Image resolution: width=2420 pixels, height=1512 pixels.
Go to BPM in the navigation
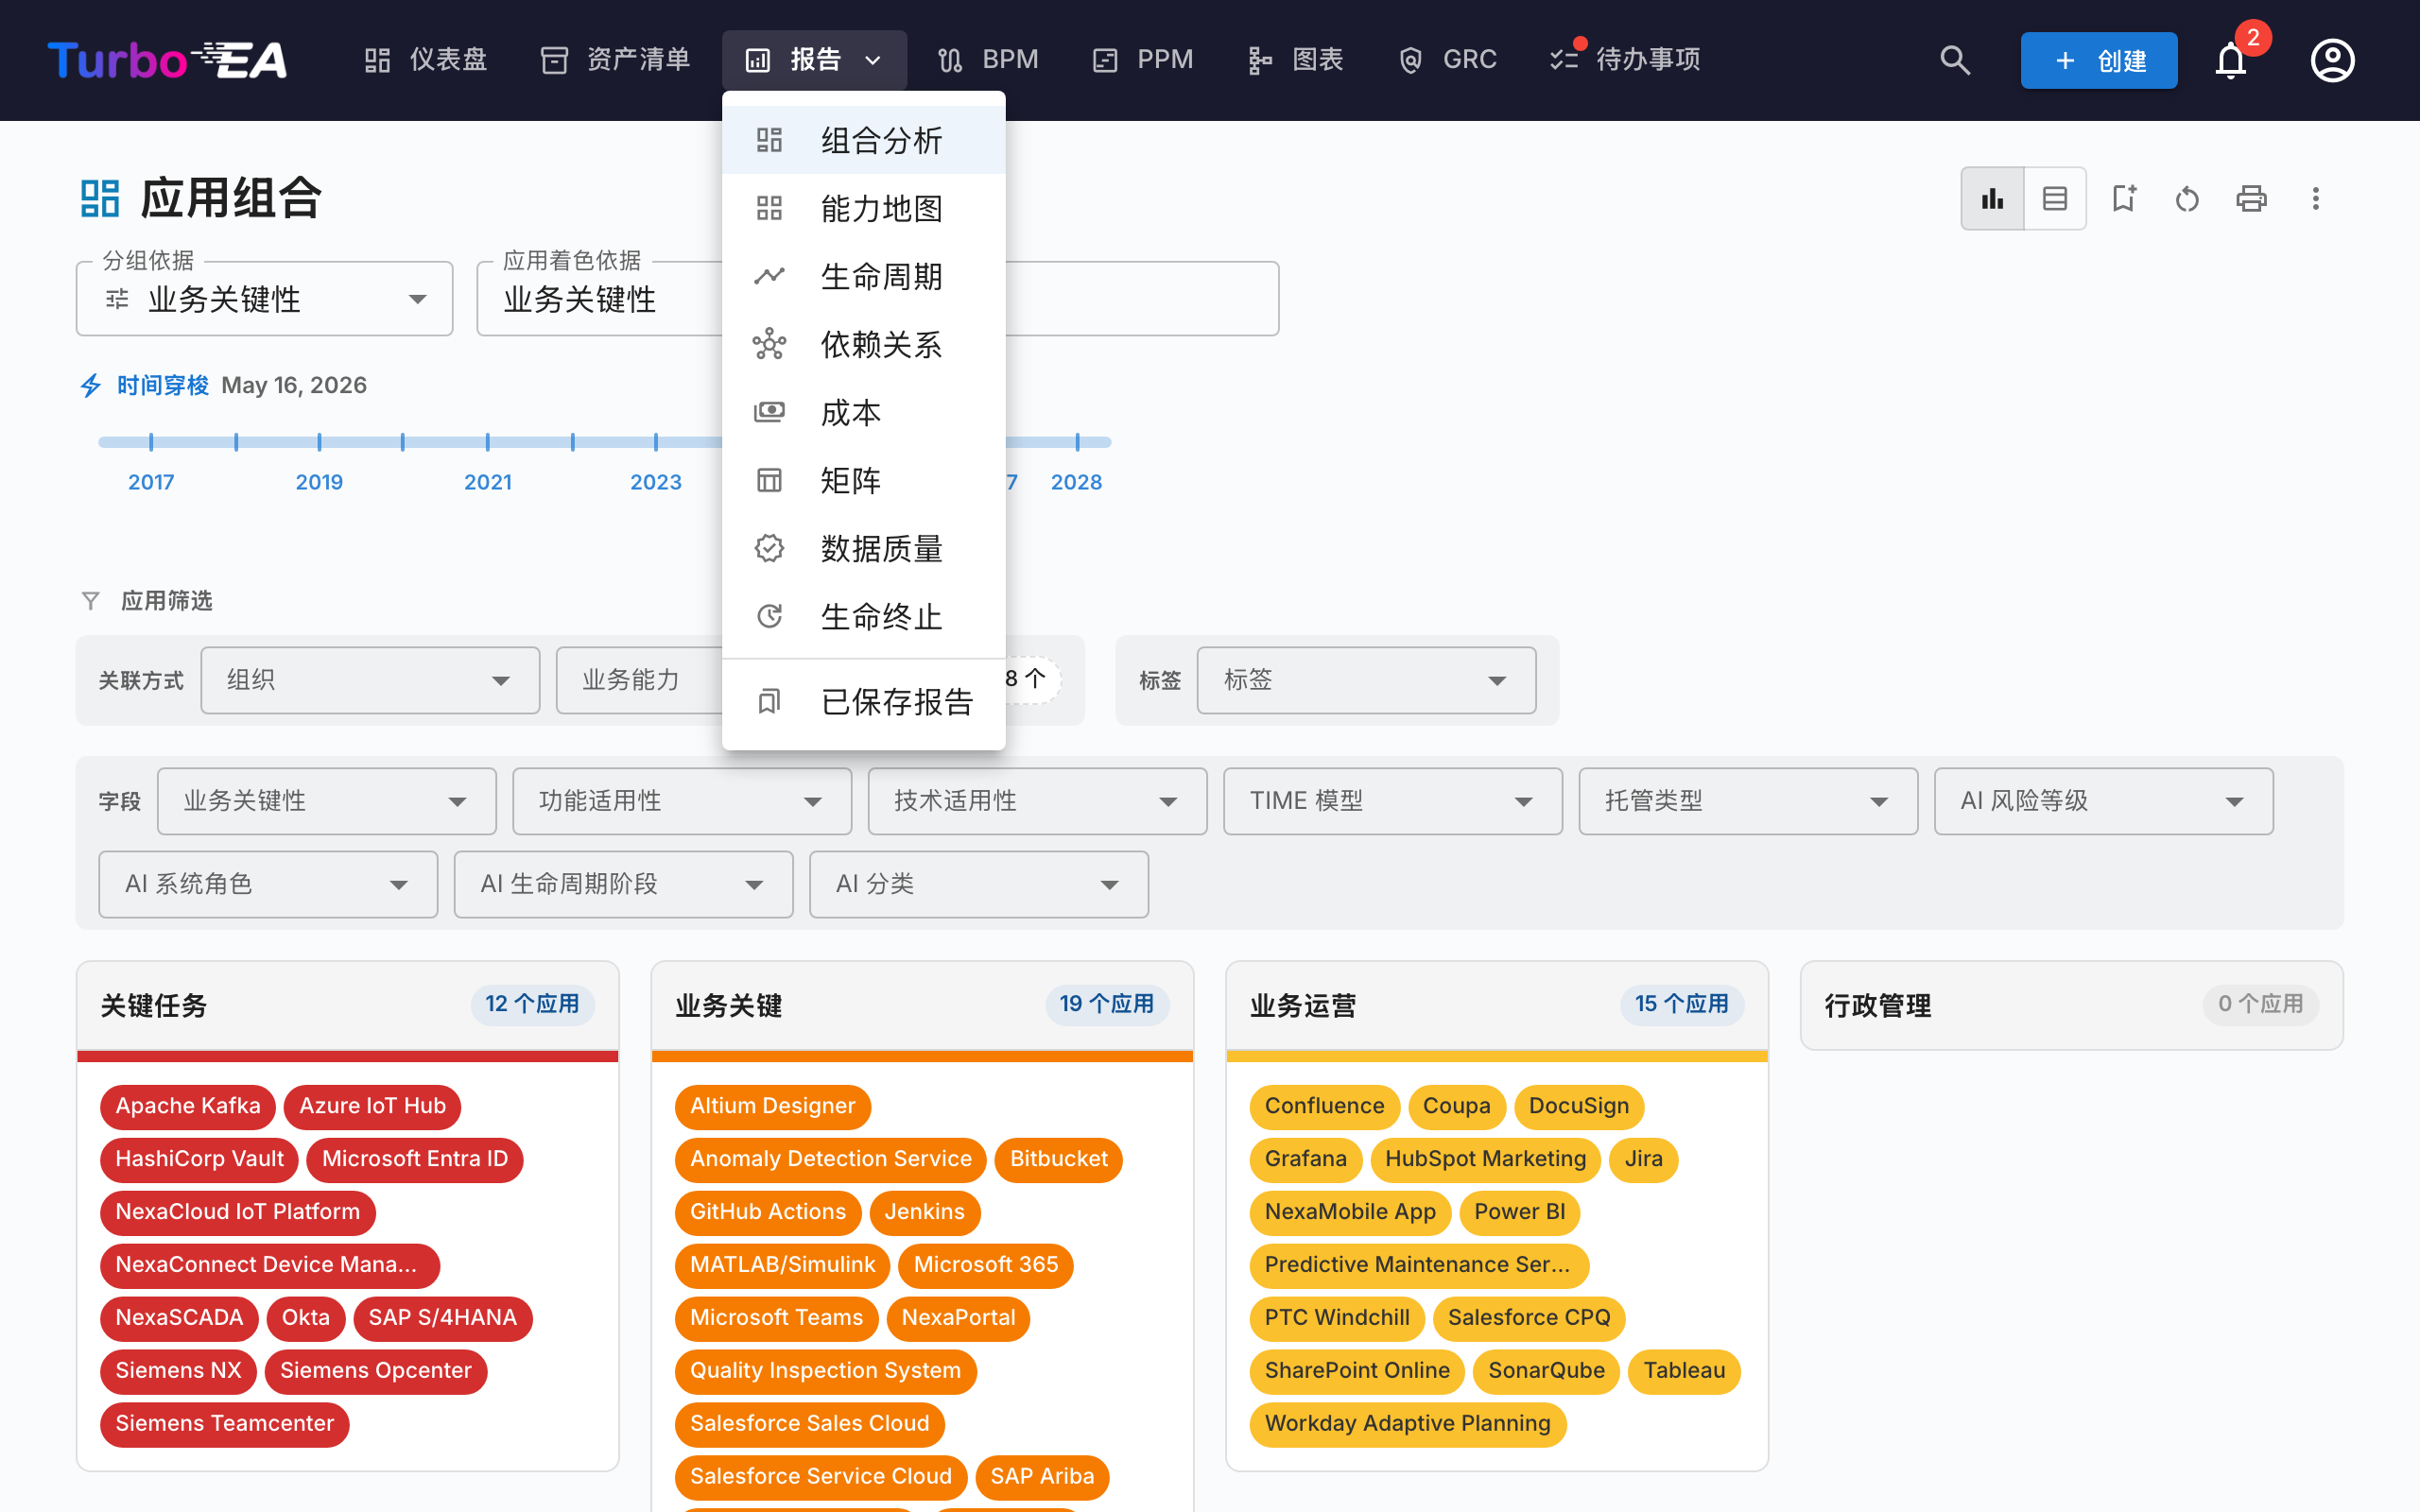988,60
